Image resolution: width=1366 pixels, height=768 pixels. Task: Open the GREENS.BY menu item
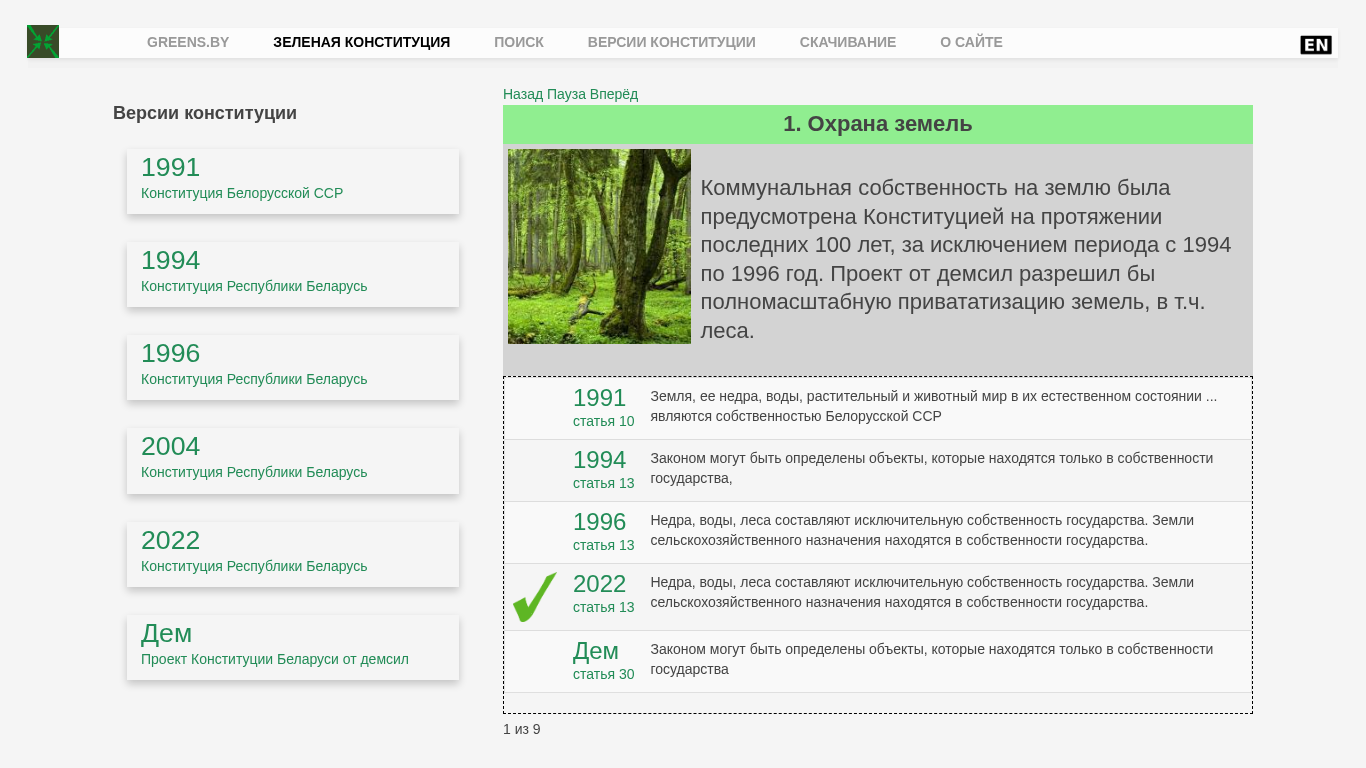(x=188, y=42)
